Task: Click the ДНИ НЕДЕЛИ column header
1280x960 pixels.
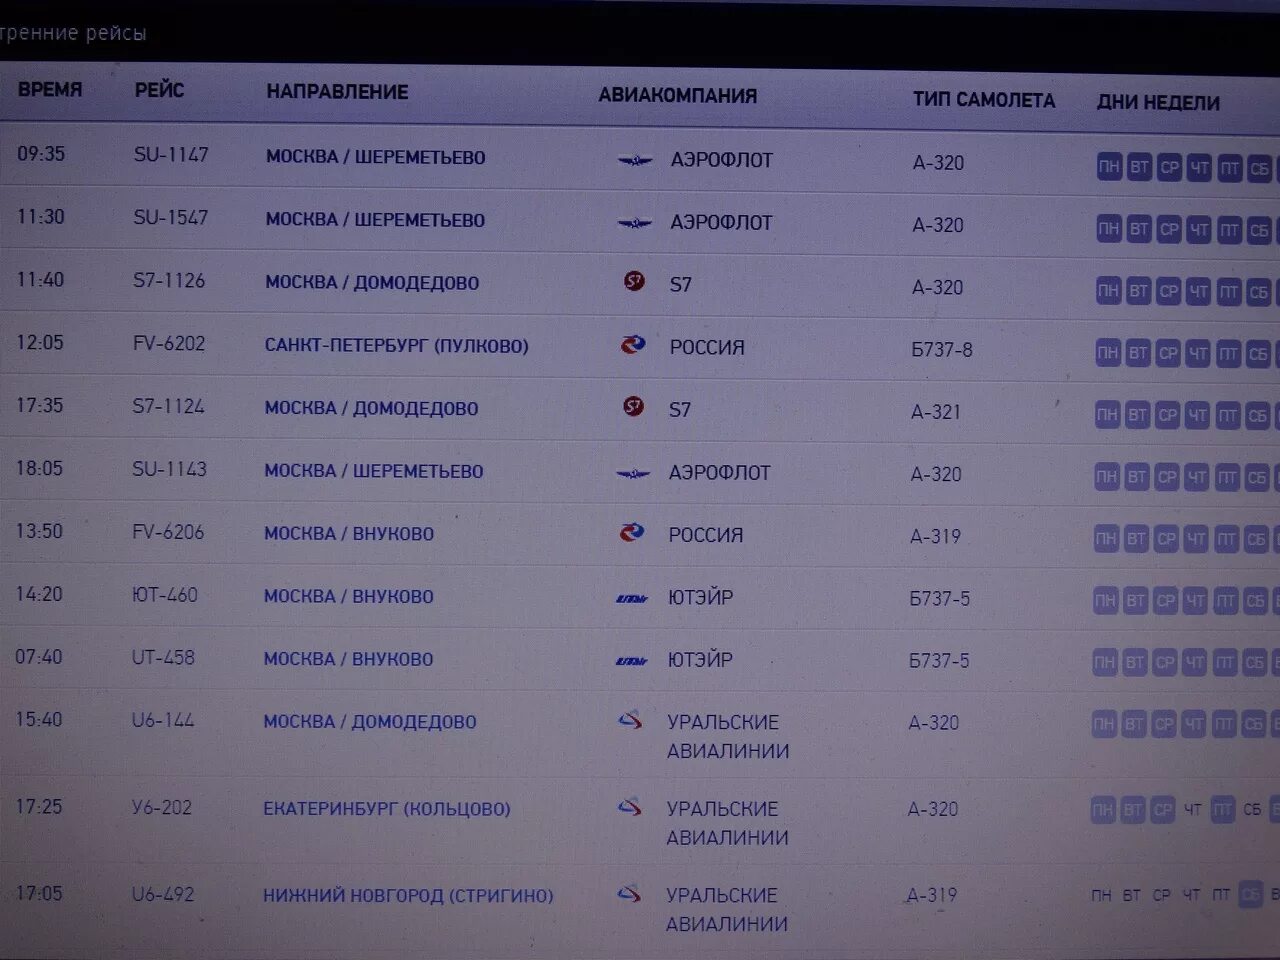Action: click(1158, 103)
